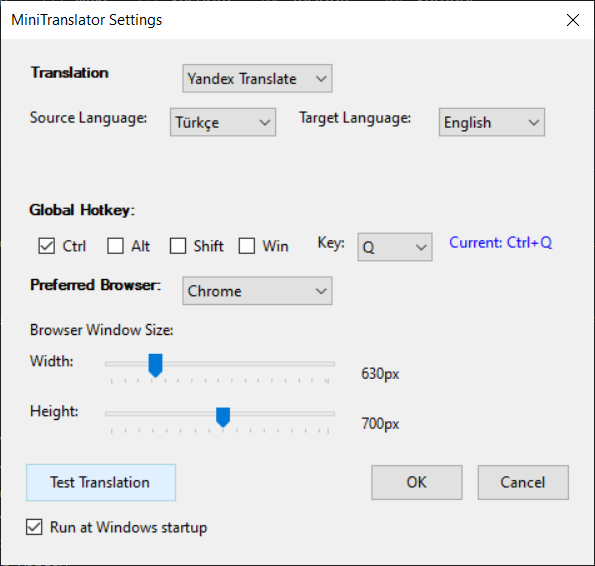This screenshot has height=566, width=595.
Task: Close the MiniTranslator Settings dialog
Action: [573, 20]
